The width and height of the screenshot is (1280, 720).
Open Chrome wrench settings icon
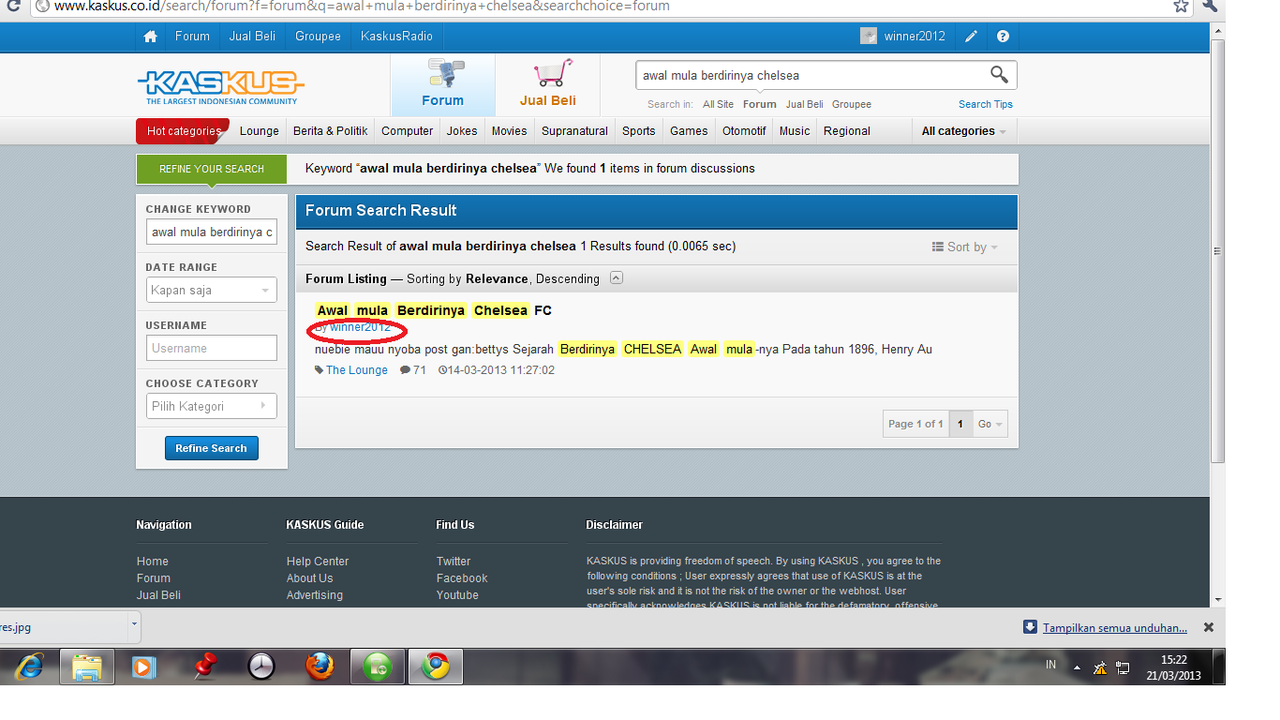[1210, 6]
